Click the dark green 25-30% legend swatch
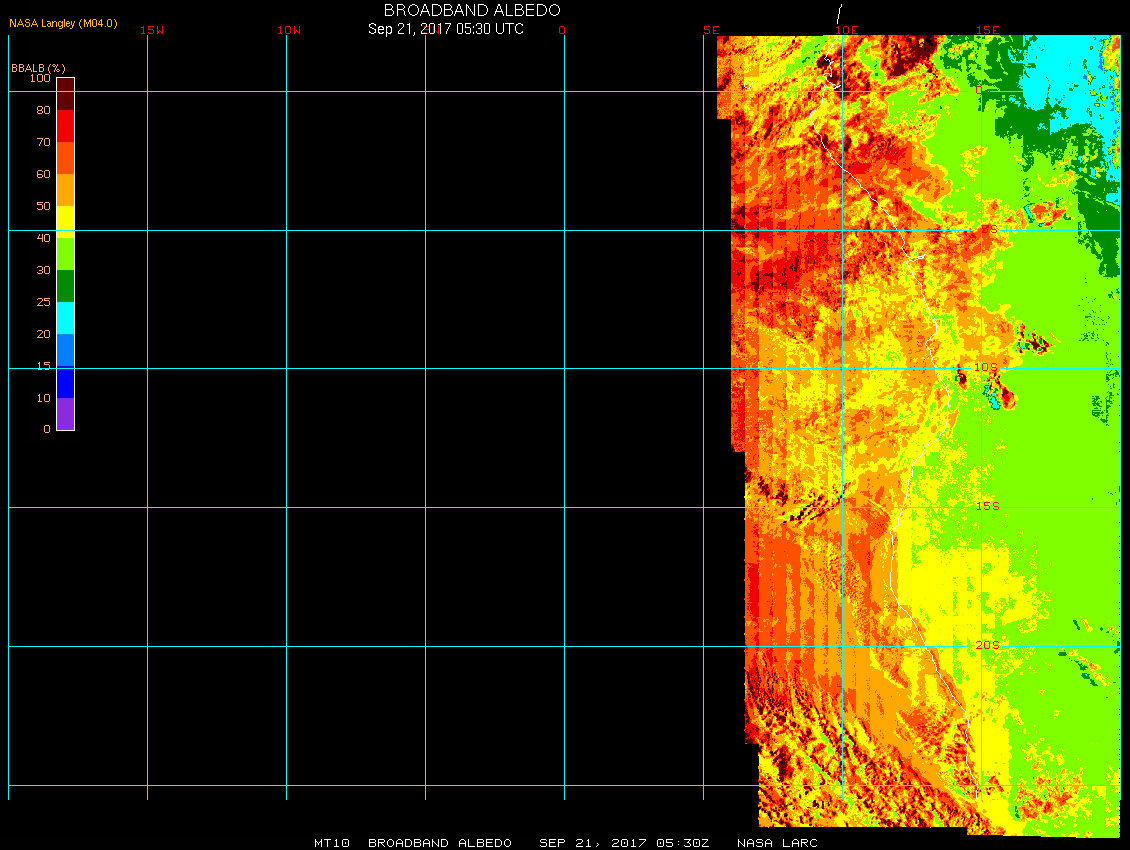The width and height of the screenshot is (1130, 850). [x=65, y=286]
